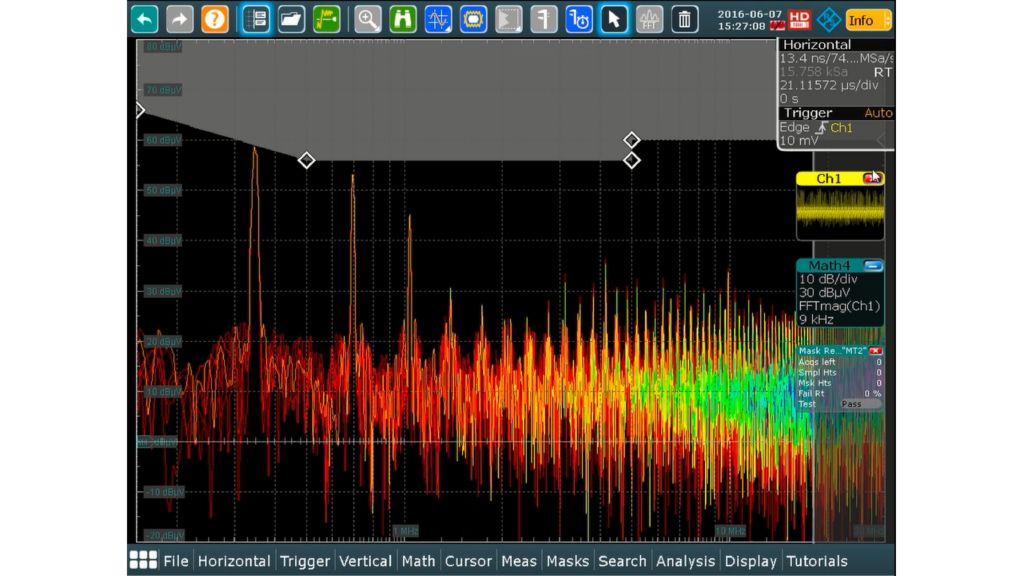
Task: Click the Fail Rt row in mask results
Action: pyautogui.click(x=840, y=394)
